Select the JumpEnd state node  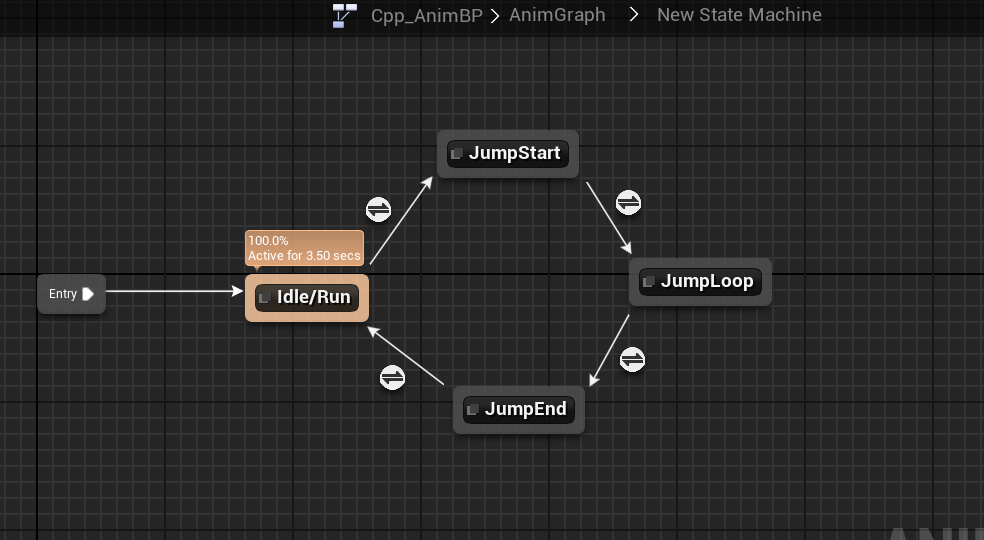[519, 410]
